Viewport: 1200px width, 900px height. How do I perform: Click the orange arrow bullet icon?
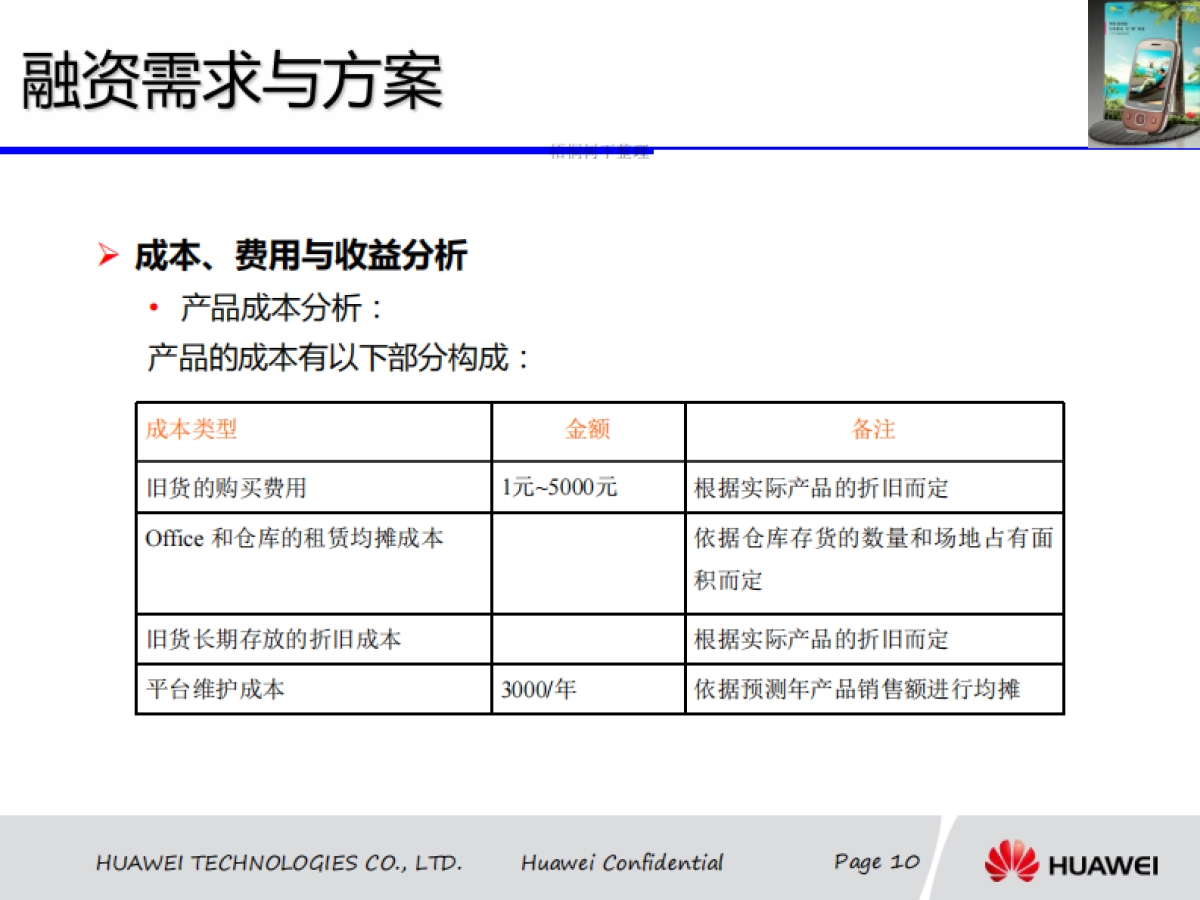pyautogui.click(x=108, y=254)
